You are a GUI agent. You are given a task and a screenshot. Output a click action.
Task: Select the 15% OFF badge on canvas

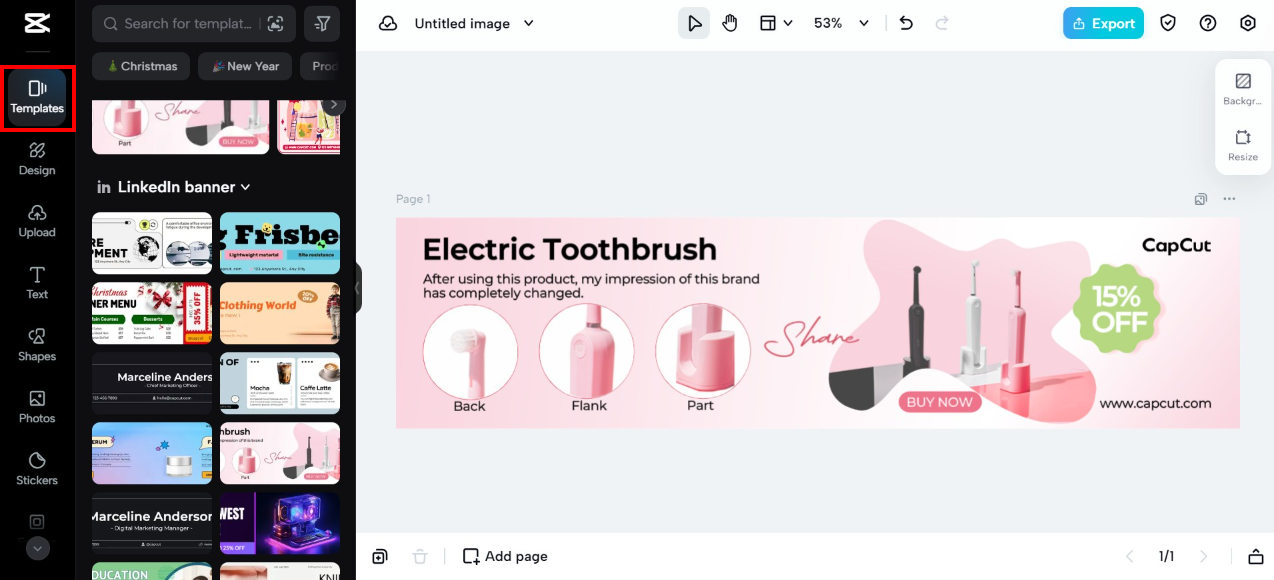click(x=1117, y=309)
